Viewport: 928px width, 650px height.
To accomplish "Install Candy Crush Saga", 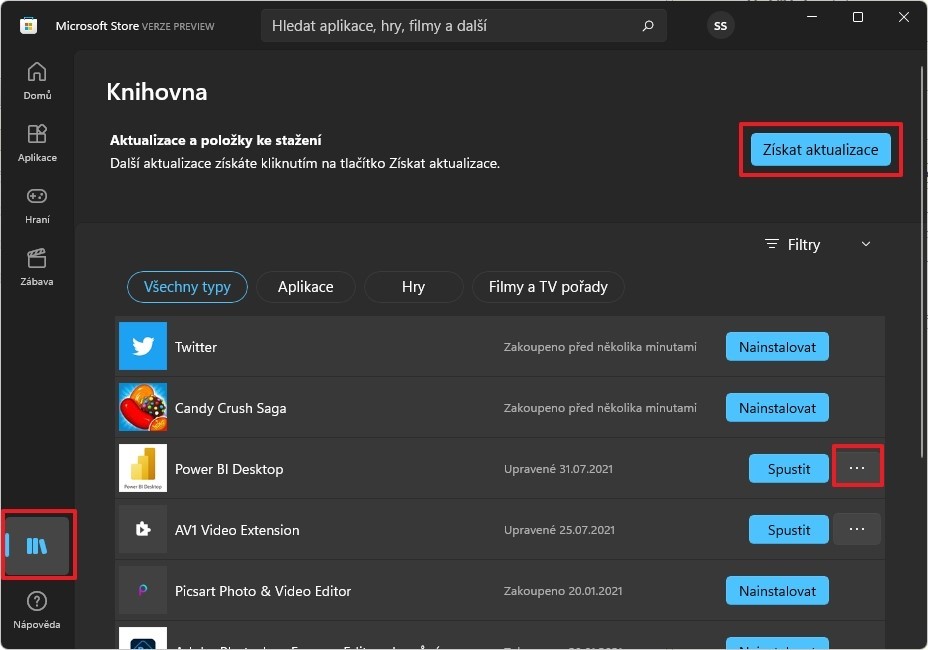I will point(777,408).
